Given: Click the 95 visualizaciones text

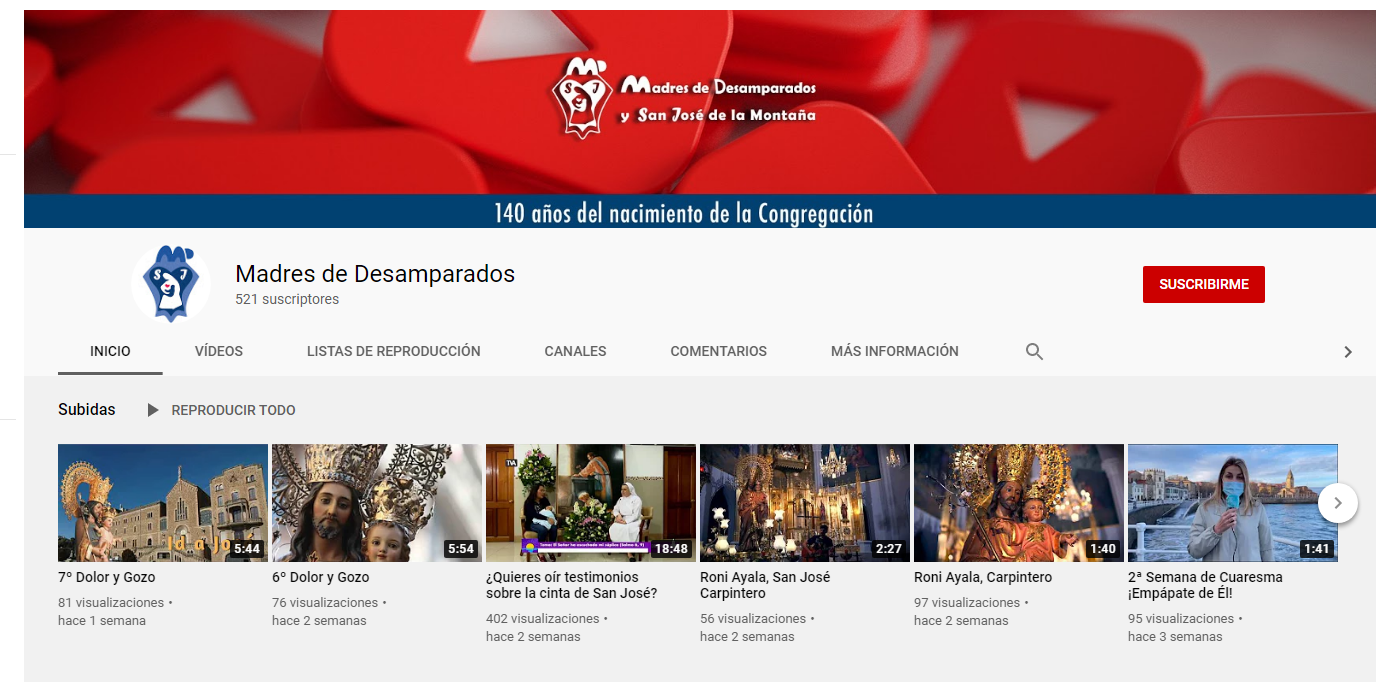Looking at the screenshot, I should (1181, 619).
